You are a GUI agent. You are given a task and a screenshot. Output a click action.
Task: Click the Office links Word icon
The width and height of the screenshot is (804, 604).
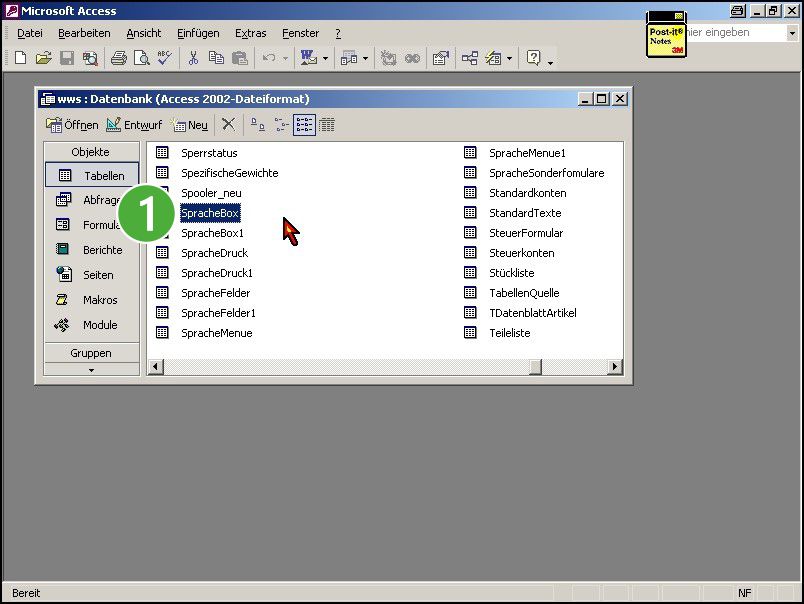pos(309,58)
